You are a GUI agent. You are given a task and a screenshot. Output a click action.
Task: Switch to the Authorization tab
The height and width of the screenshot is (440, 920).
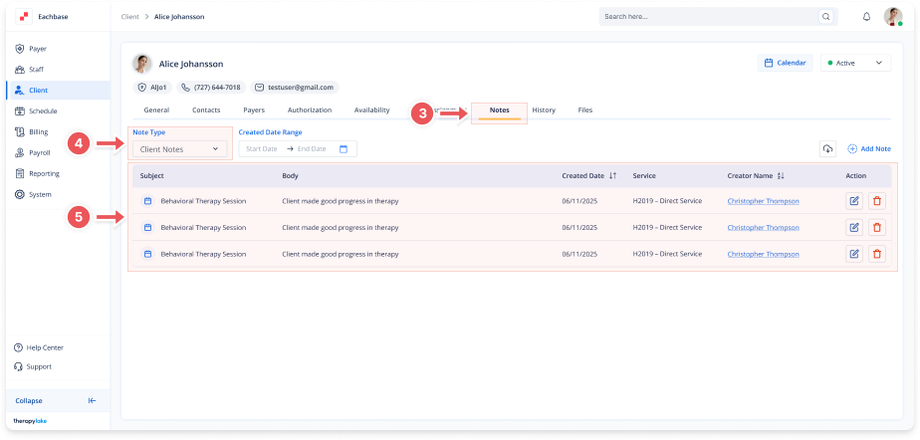pyautogui.click(x=309, y=110)
